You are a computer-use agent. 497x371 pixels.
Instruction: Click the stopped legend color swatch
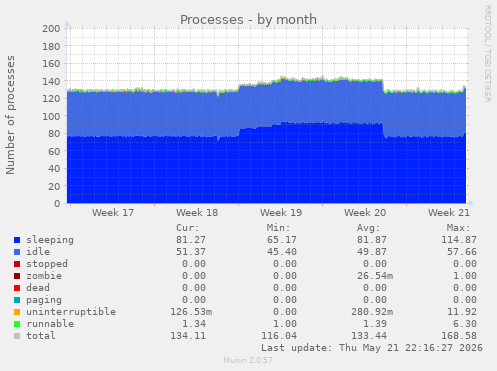coord(17,264)
